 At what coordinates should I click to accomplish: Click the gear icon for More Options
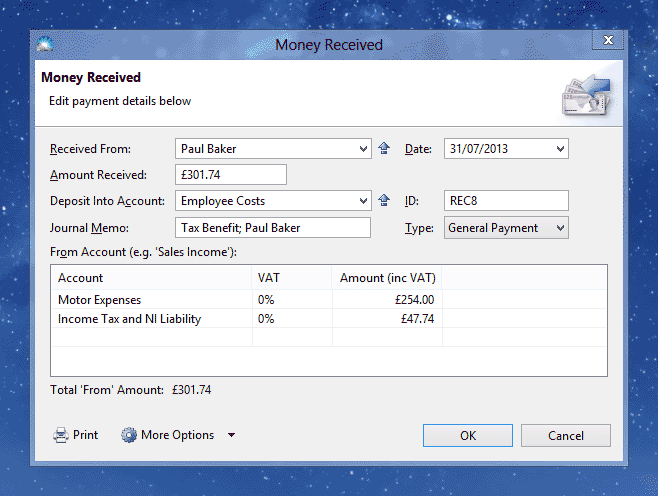tap(129, 435)
